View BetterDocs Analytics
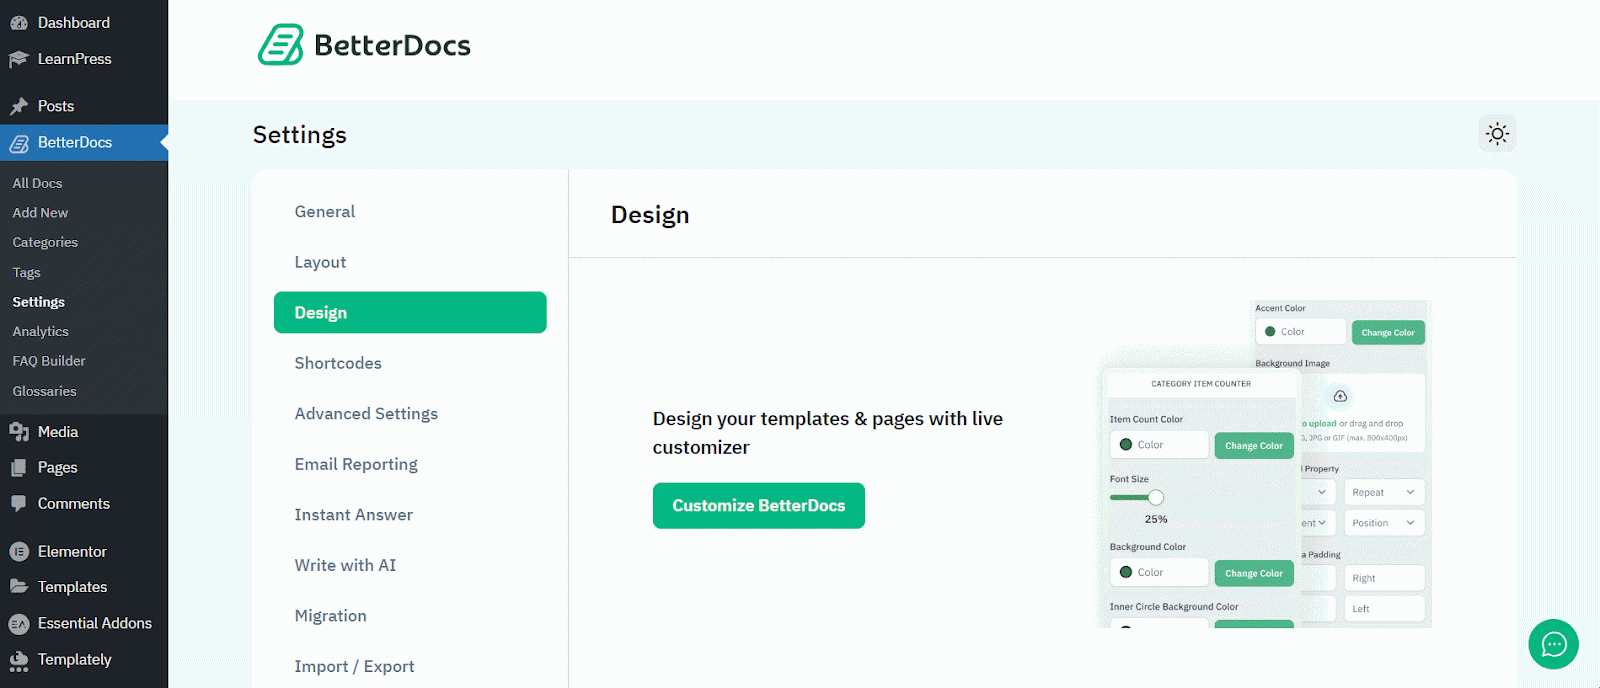 point(40,331)
